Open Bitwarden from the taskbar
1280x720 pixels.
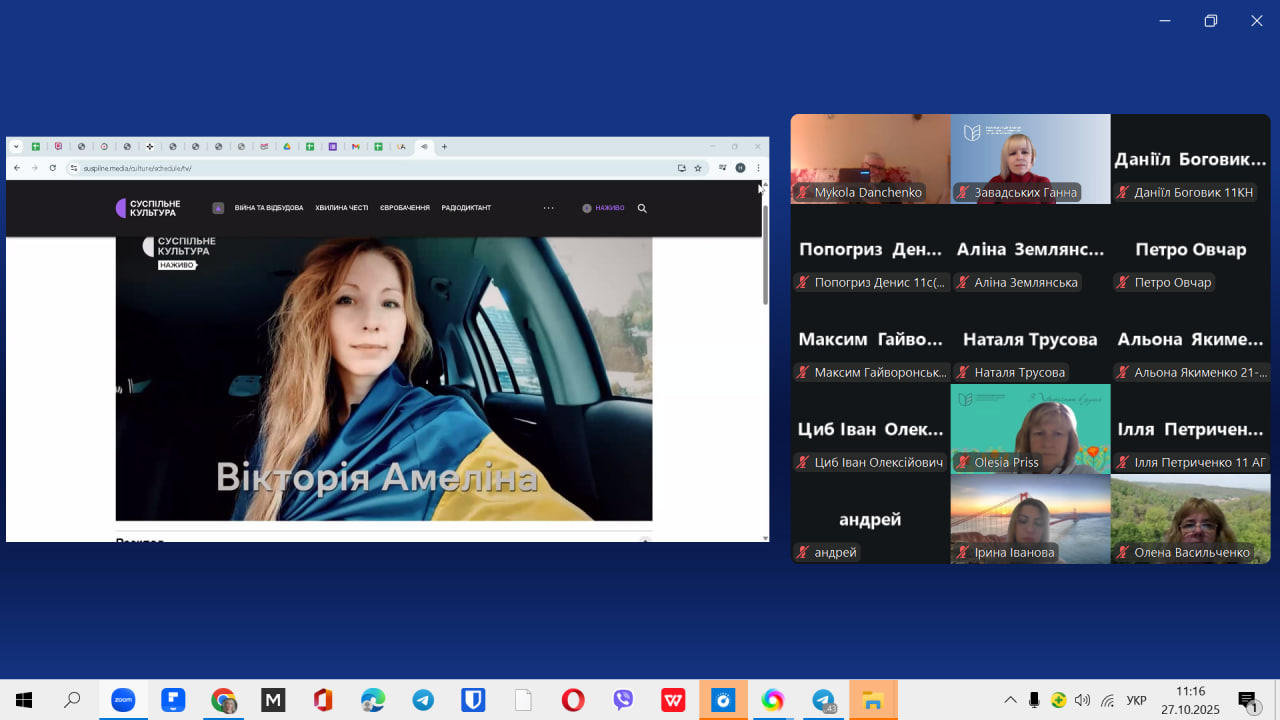(x=473, y=700)
